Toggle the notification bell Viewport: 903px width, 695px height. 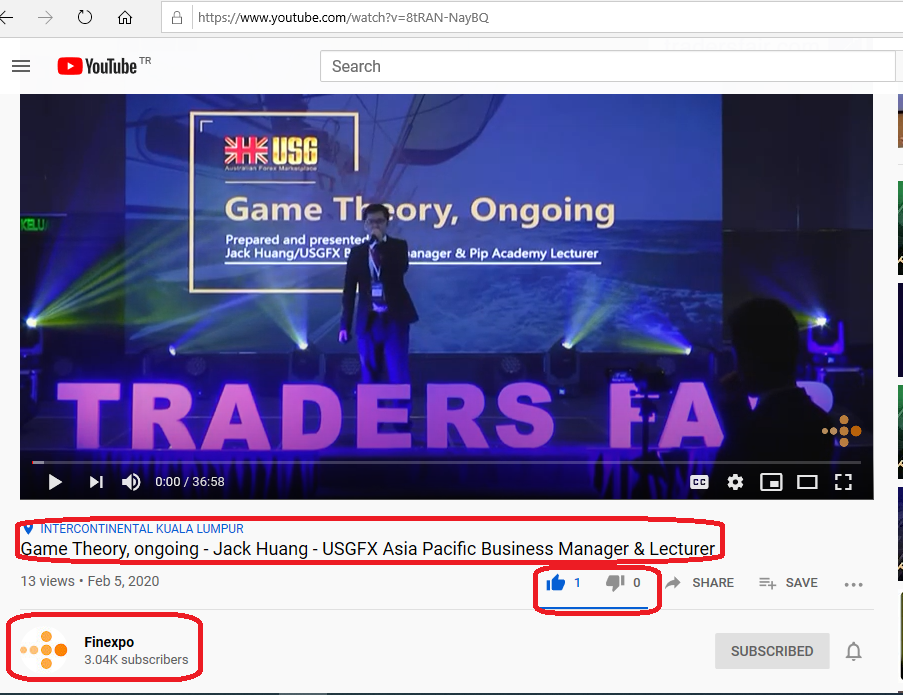(x=853, y=651)
